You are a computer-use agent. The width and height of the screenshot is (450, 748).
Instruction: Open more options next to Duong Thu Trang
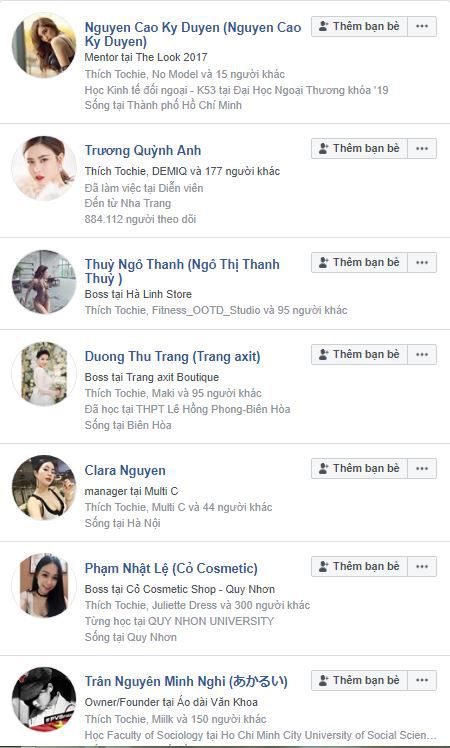[422, 354]
